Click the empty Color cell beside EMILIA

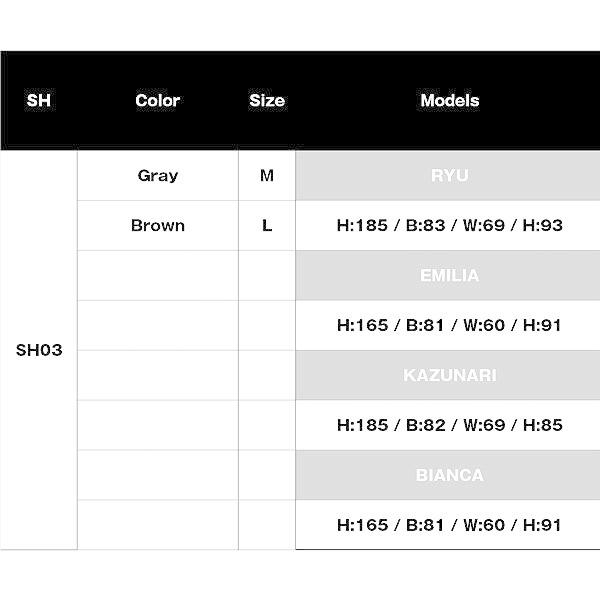point(157,276)
